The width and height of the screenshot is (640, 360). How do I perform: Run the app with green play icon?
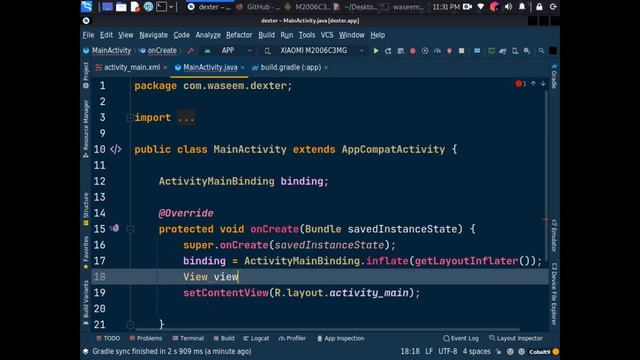pos(376,51)
